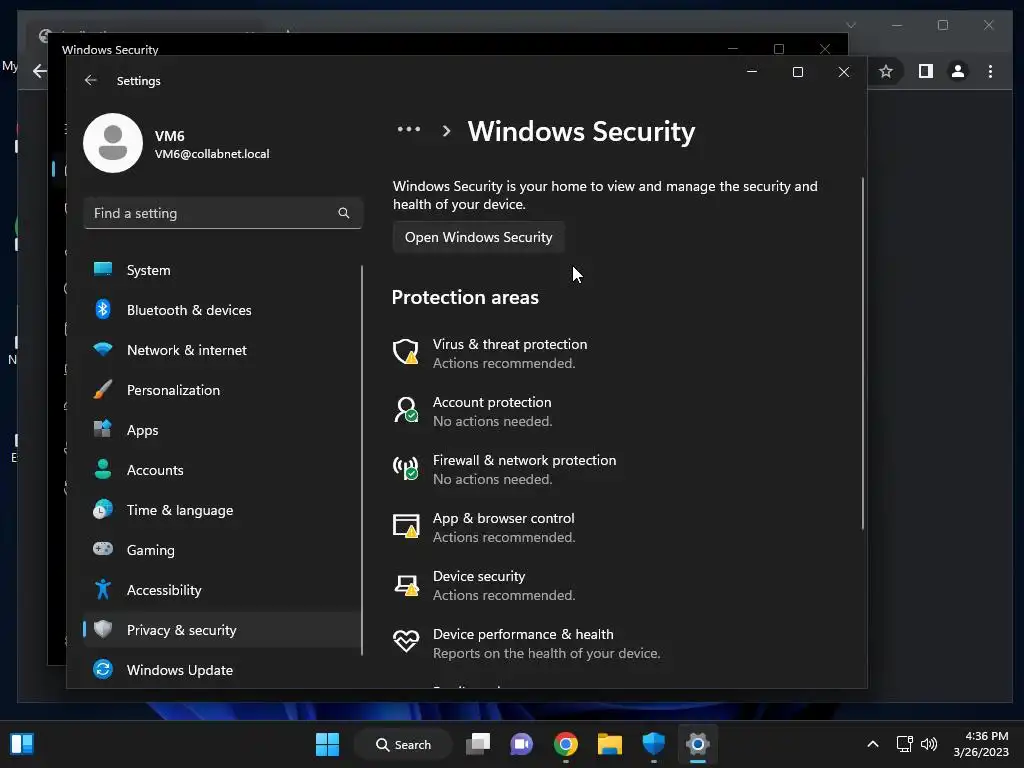
Task: Open Task View from taskbar
Action: 478,744
